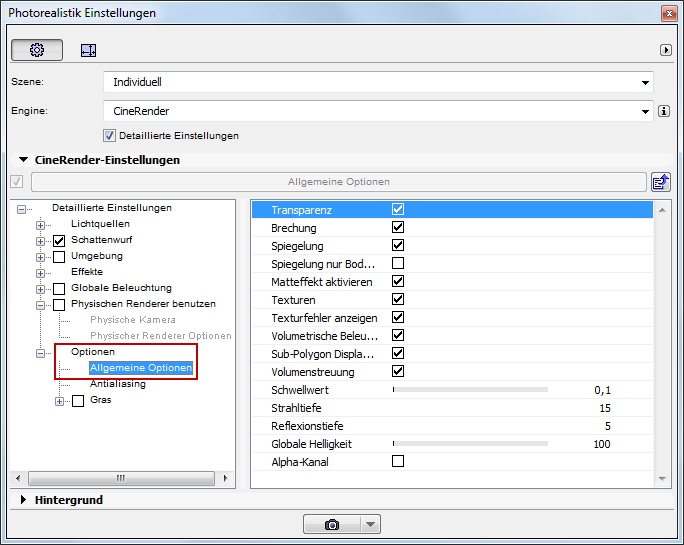The image size is (684, 545).
Task: Enable Spiegelung nur Bod... option
Action: (x=398, y=263)
